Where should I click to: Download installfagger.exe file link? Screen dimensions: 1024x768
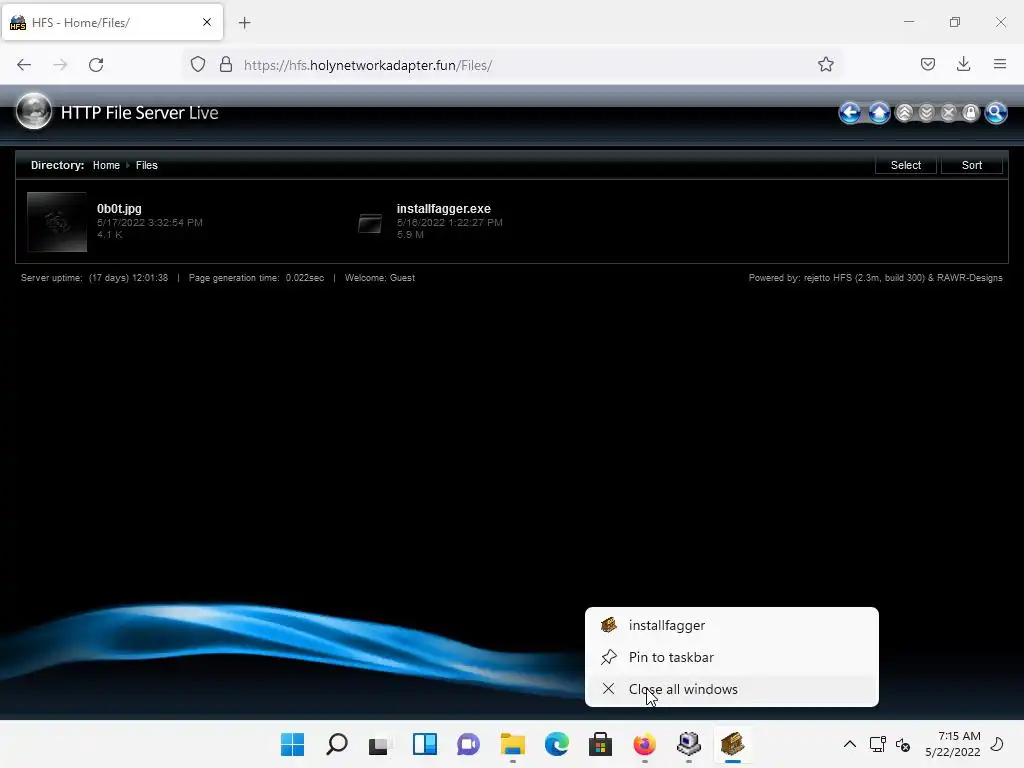[443, 208]
